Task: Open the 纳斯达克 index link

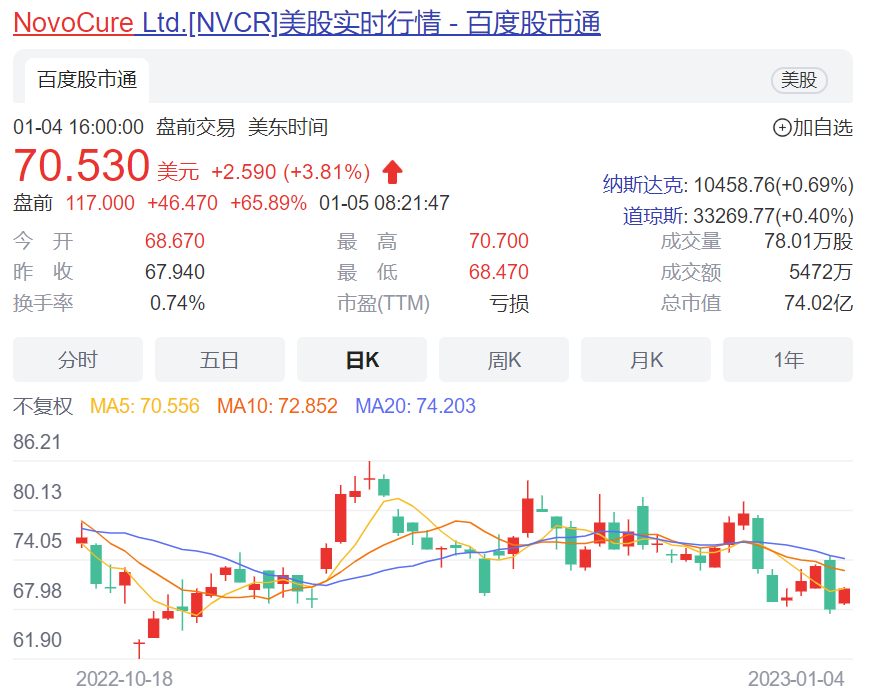Action: coord(643,185)
